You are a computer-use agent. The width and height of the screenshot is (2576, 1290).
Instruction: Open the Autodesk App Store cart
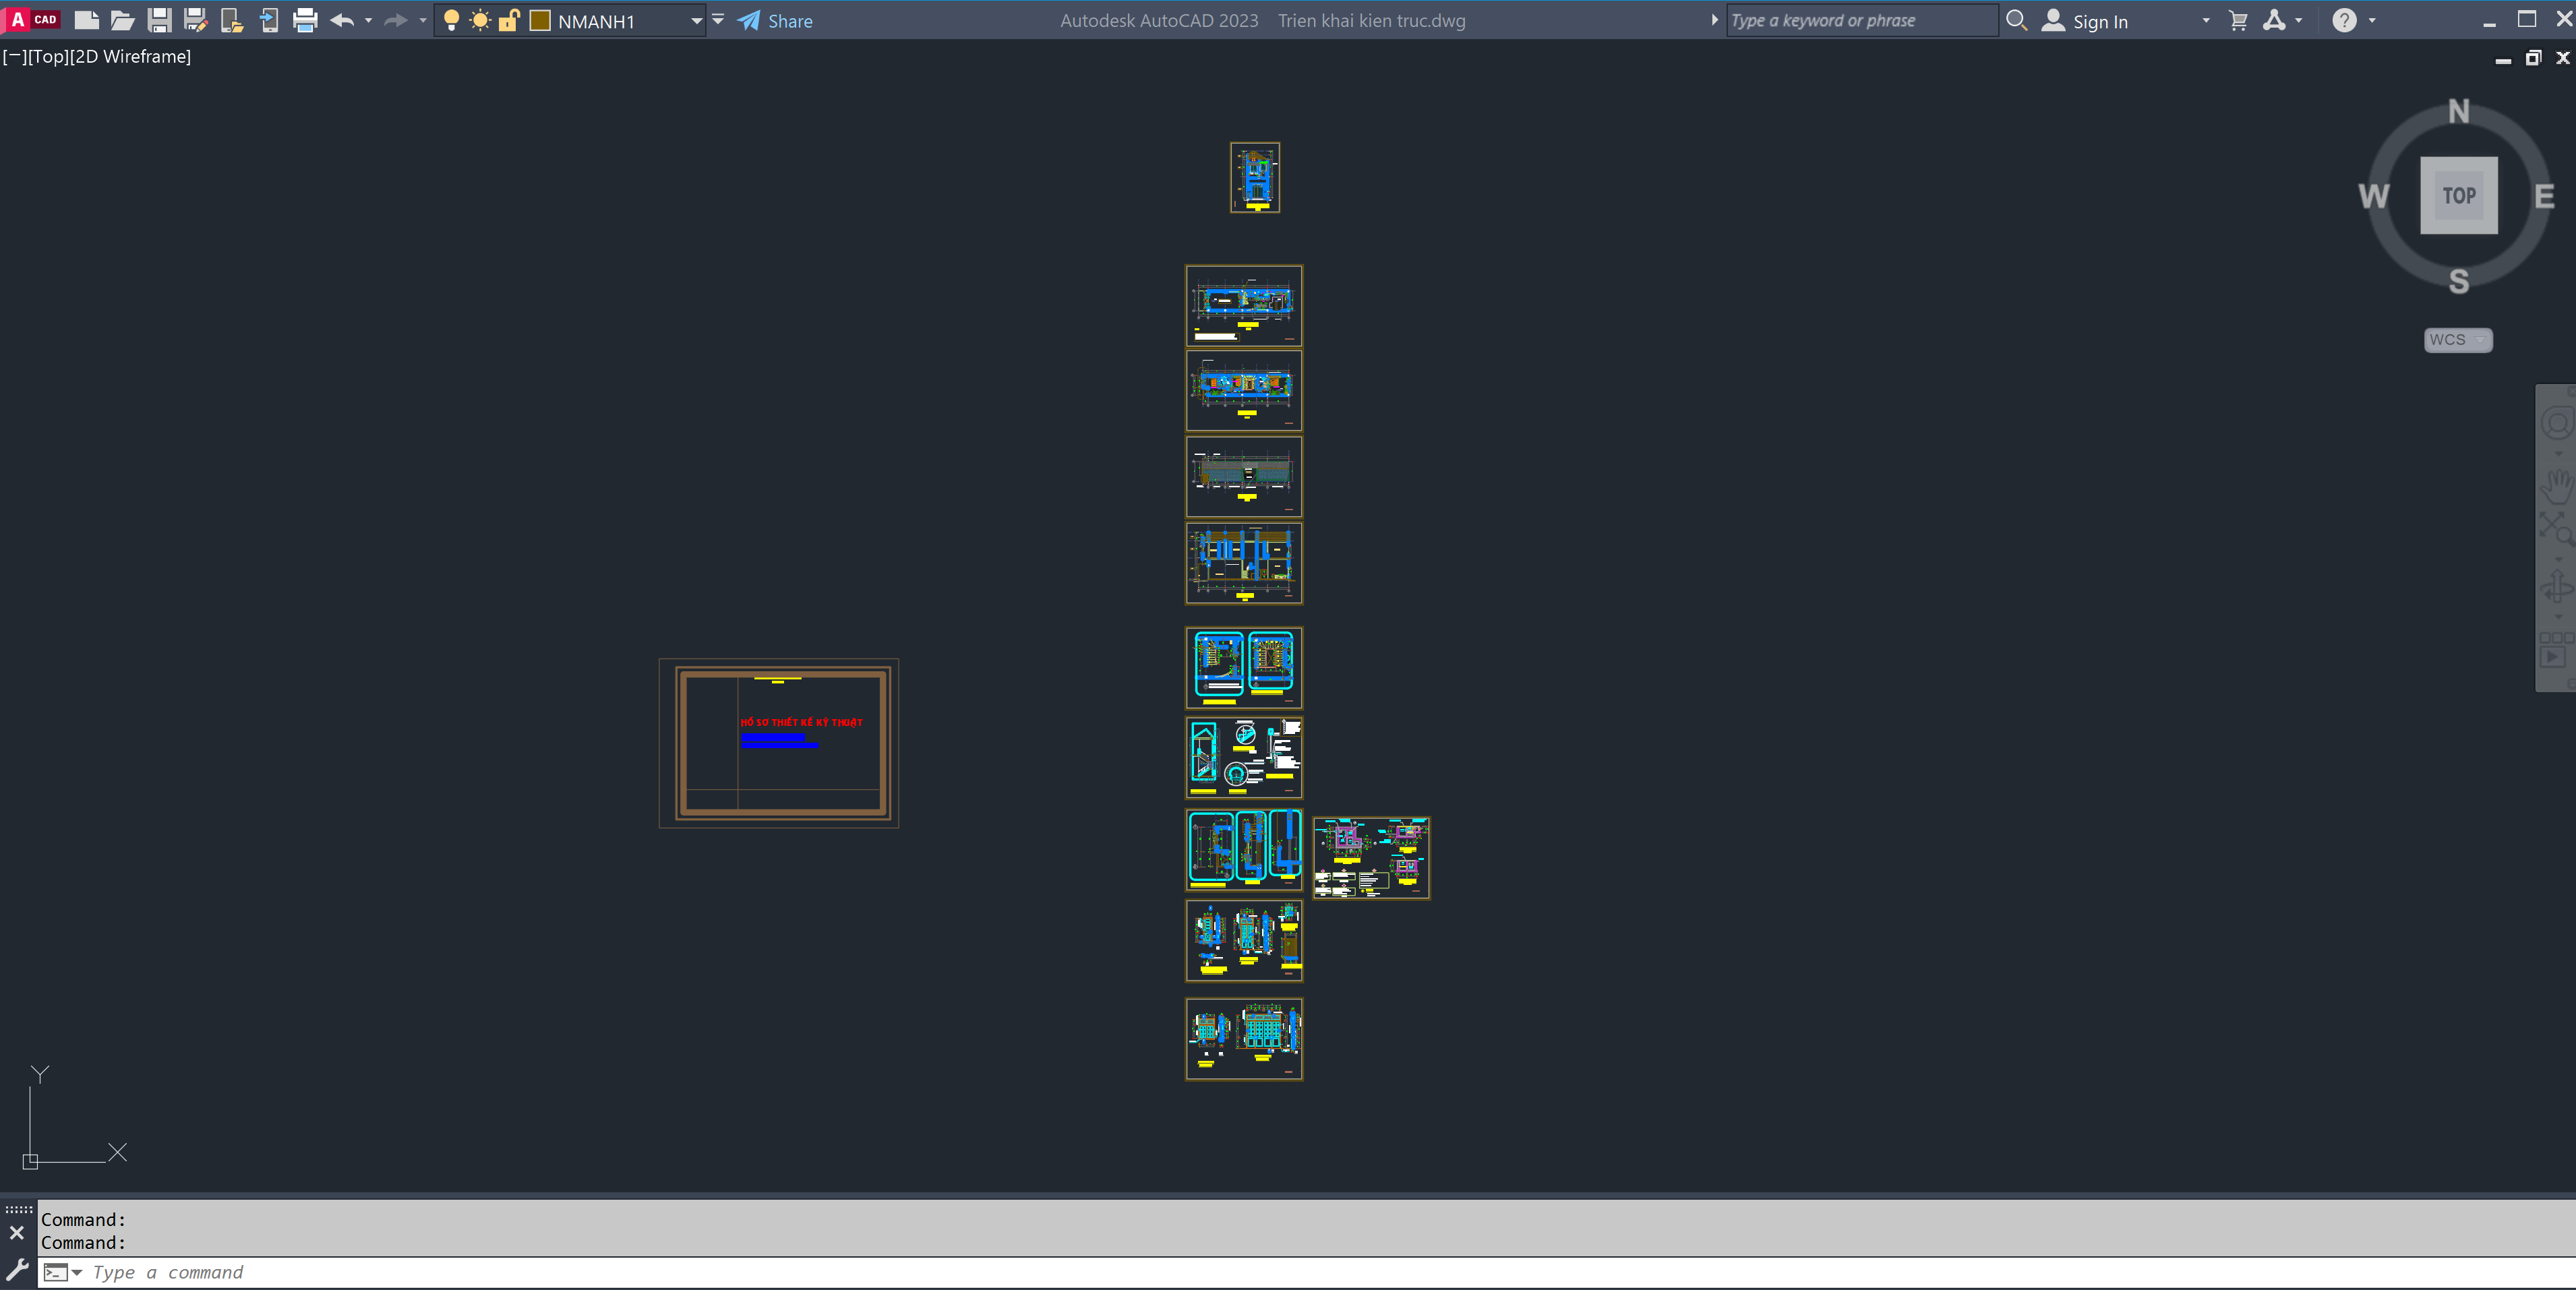pyautogui.click(x=2239, y=20)
